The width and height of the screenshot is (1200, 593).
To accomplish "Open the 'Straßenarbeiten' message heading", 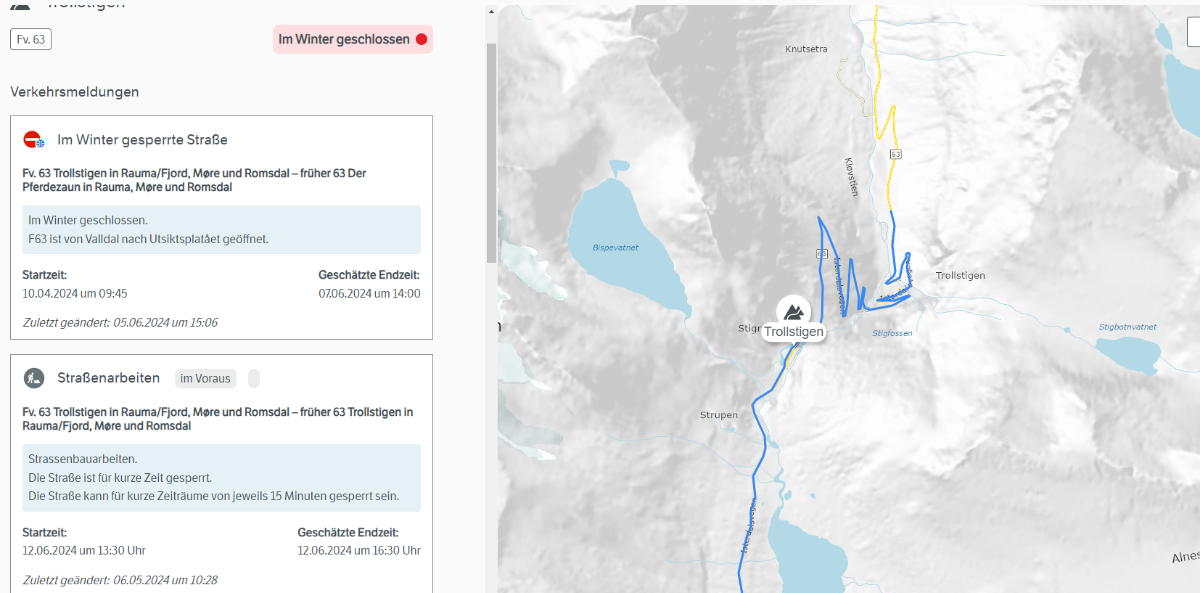I will click(x=109, y=378).
